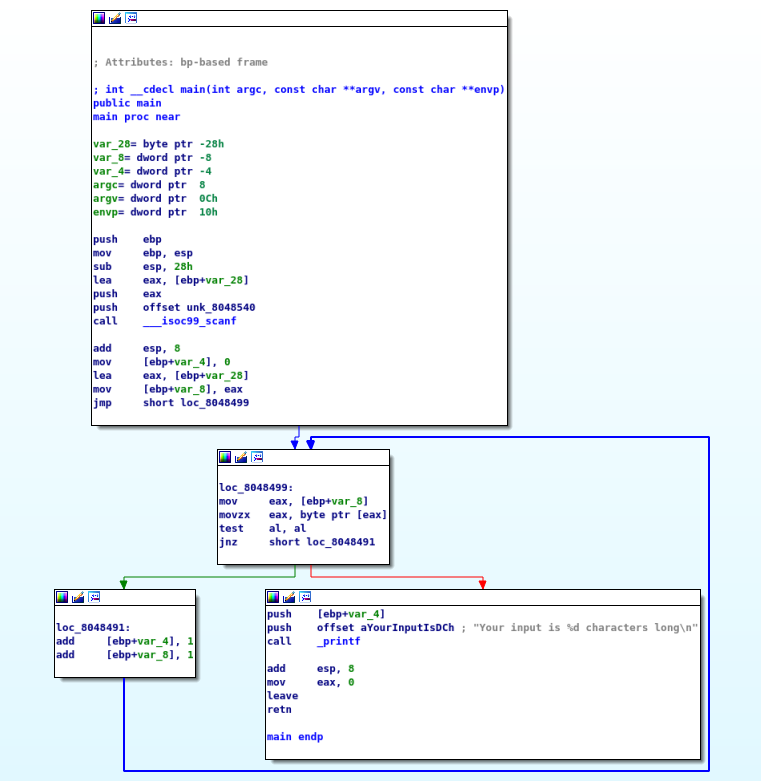
Task: Click the color icon on main block
Action: pos(99,18)
